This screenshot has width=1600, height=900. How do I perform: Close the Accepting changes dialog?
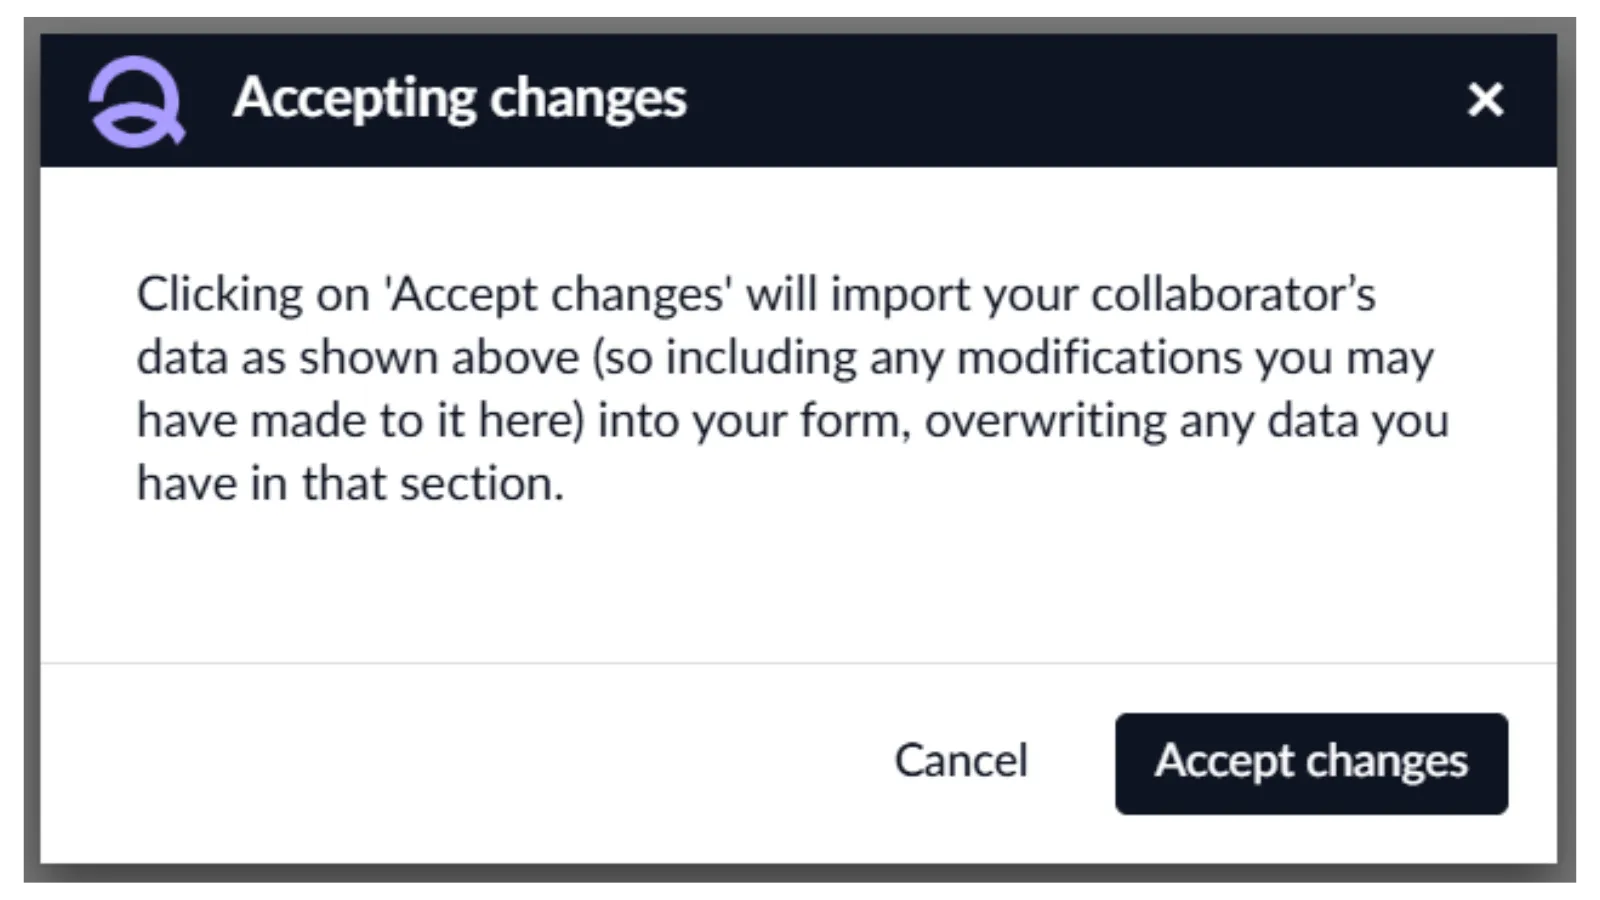1485,99
